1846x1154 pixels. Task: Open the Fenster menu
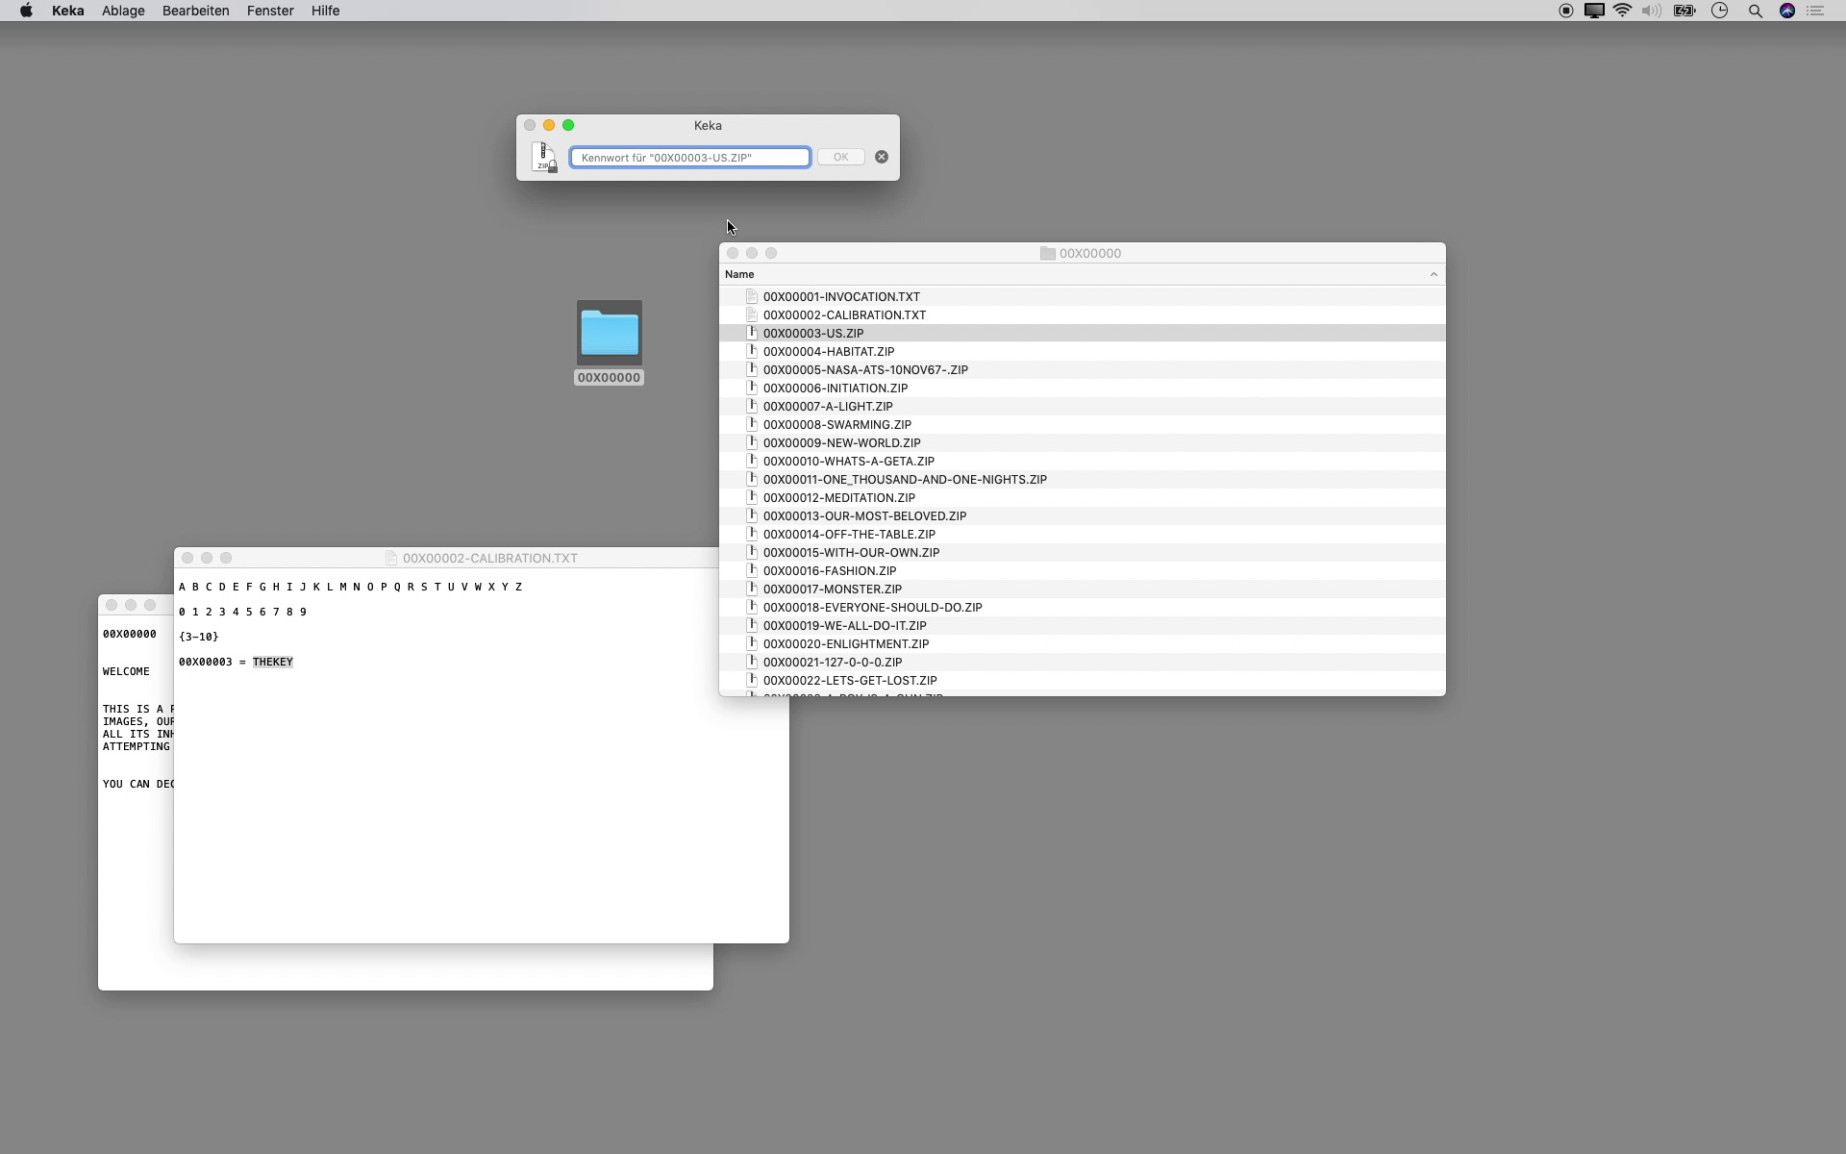pyautogui.click(x=270, y=11)
